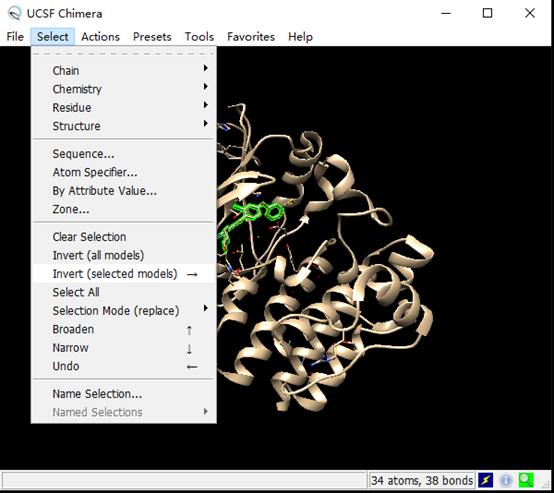Click the dashed tear-off line of menu

coord(124,54)
